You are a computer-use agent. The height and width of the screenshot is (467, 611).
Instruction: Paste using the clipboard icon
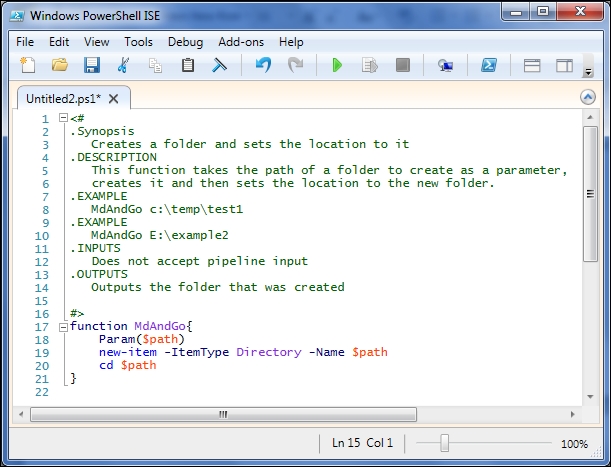click(188, 65)
